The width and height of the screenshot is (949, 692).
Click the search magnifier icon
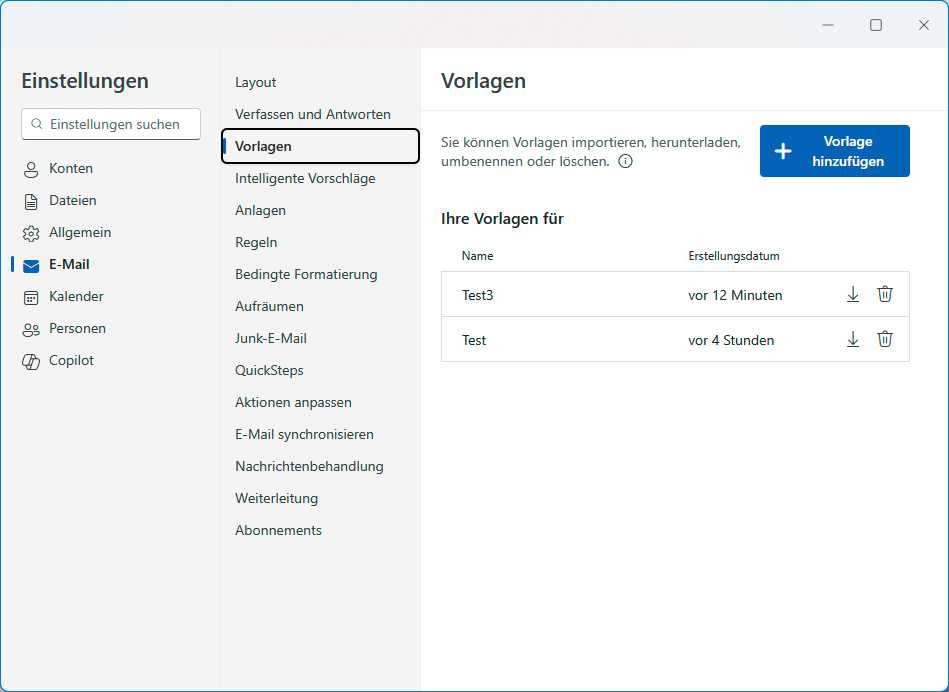pos(37,124)
